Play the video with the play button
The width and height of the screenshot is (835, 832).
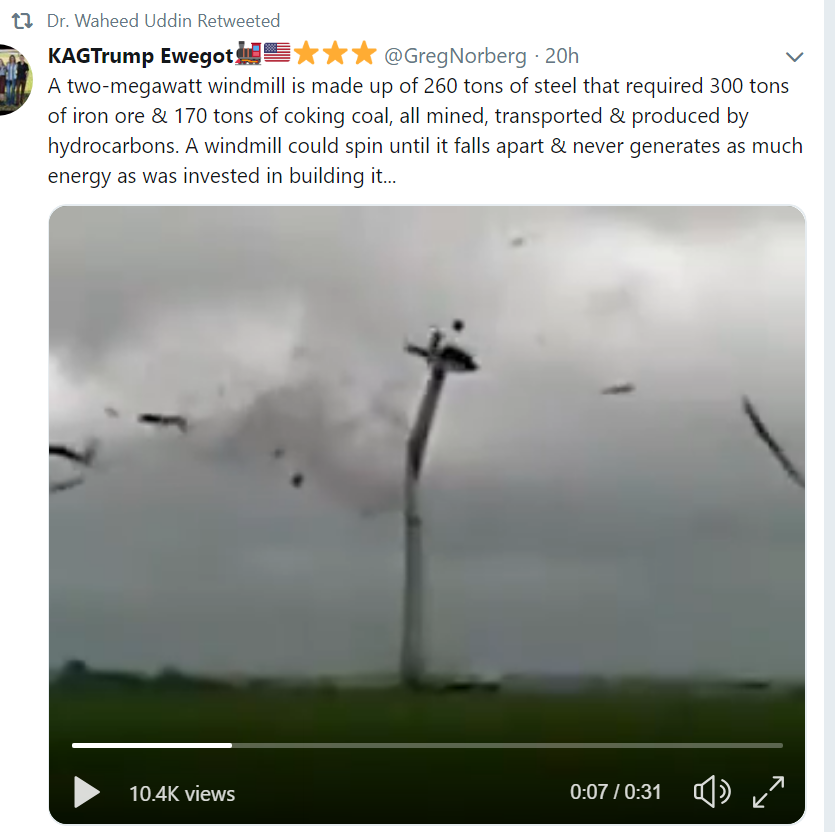(87, 792)
